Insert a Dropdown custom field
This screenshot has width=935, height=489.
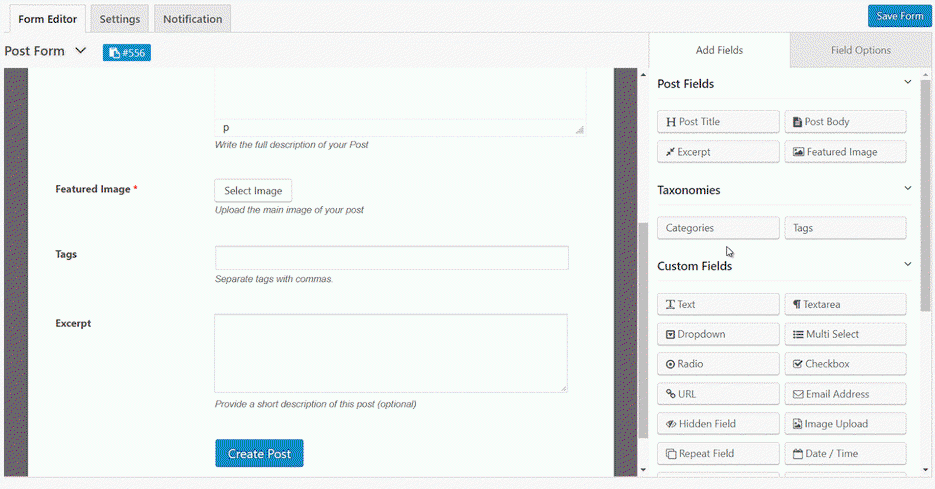pos(717,334)
